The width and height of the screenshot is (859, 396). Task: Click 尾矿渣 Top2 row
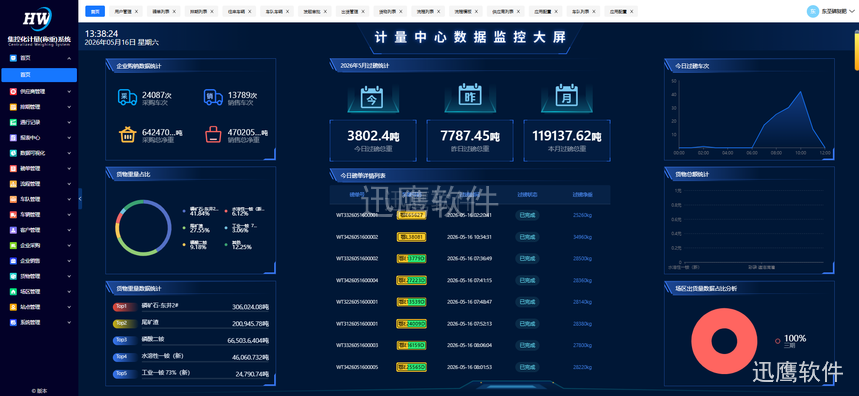pos(191,324)
